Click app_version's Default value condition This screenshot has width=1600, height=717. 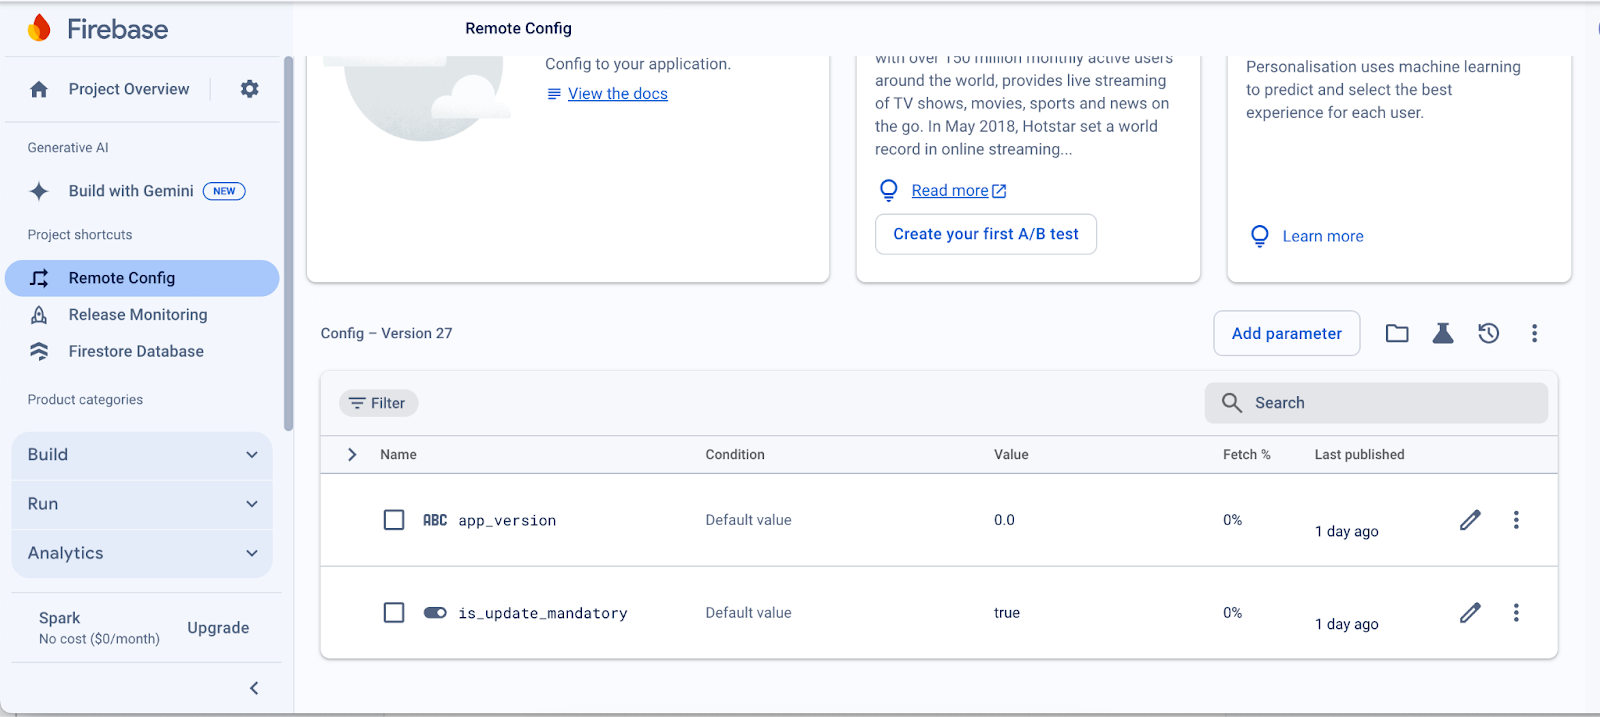(x=748, y=520)
